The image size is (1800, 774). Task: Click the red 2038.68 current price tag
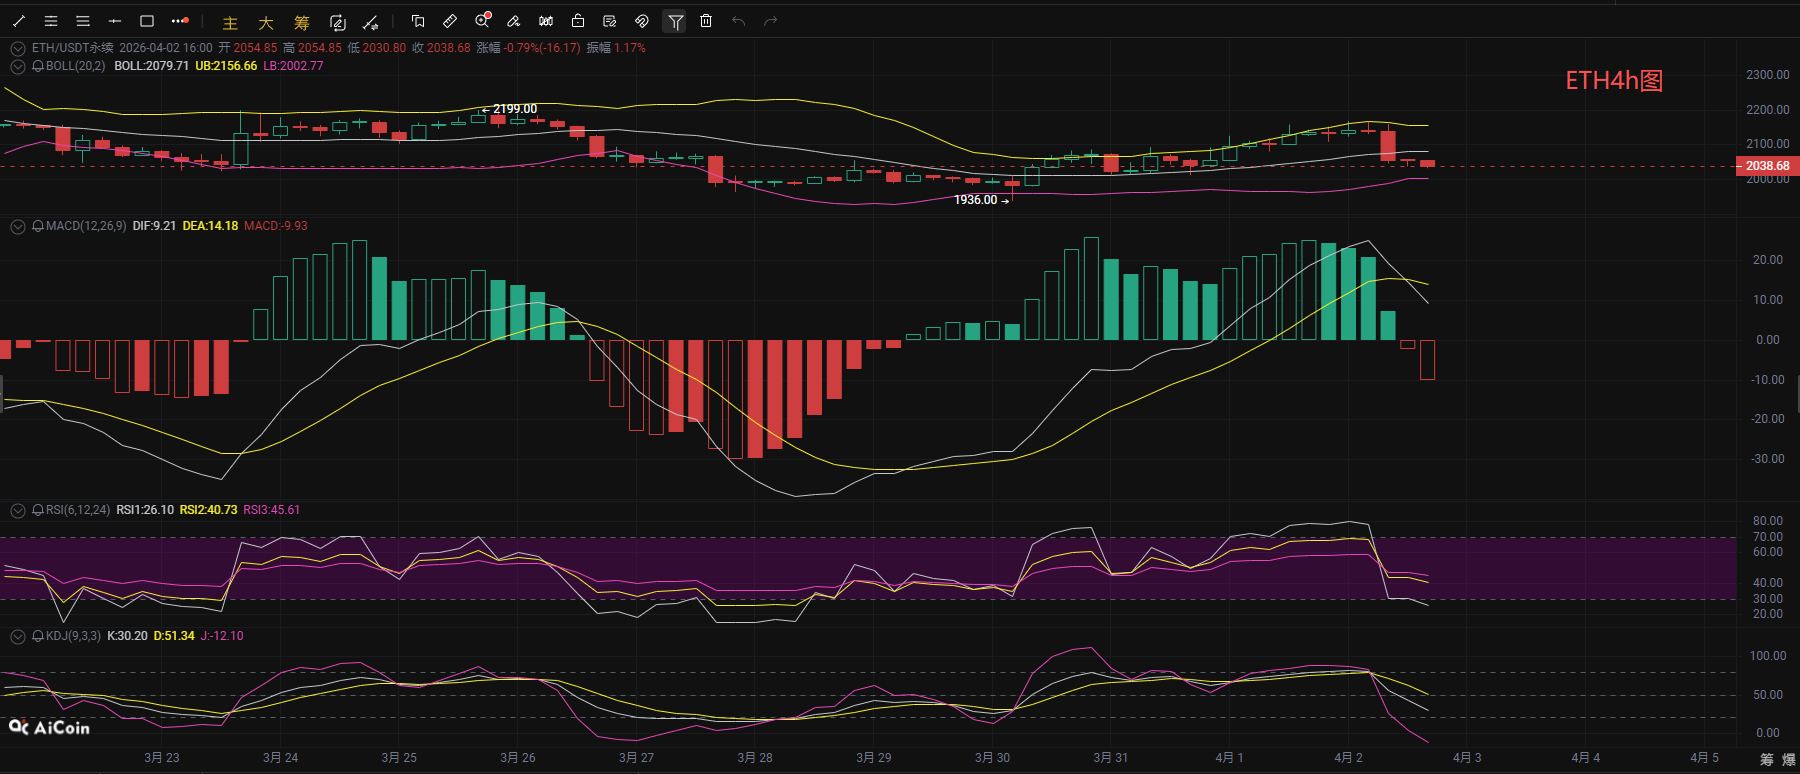(x=1767, y=166)
